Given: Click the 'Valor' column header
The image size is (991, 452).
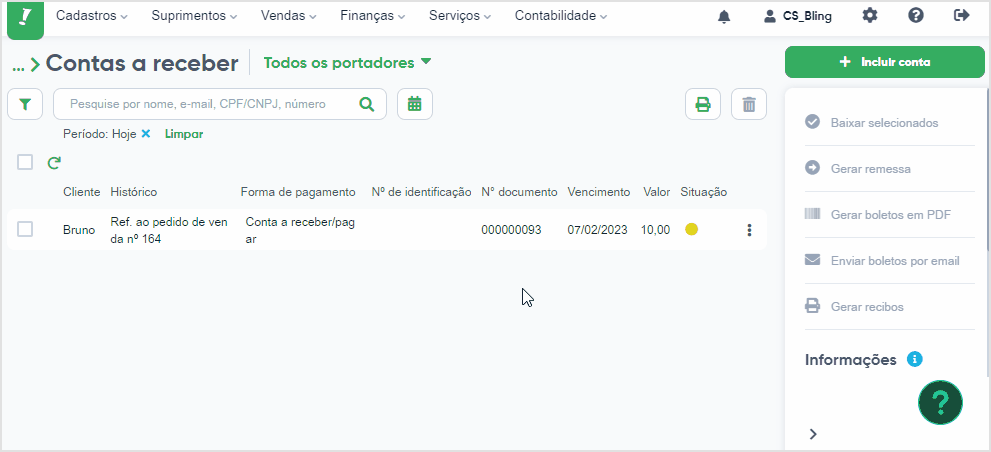Looking at the screenshot, I should 657,192.
